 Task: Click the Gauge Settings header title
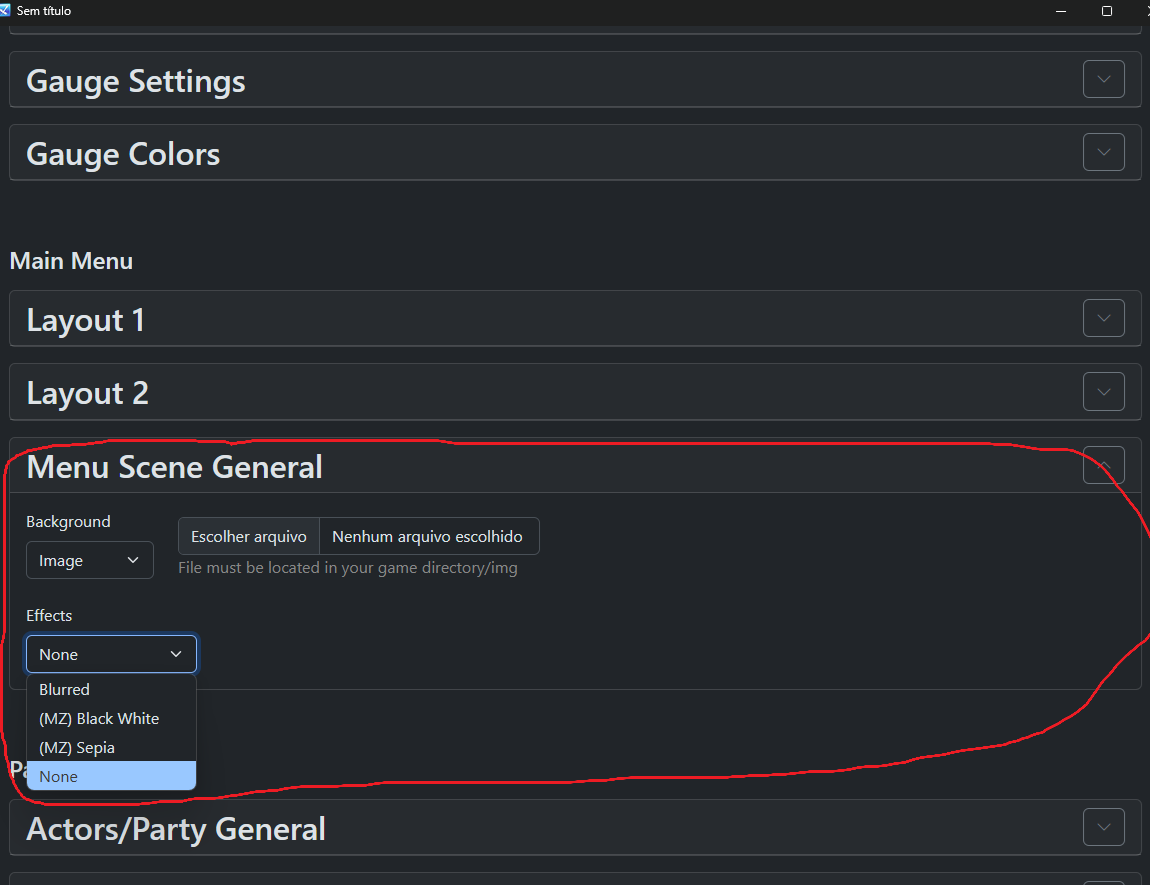pos(136,81)
